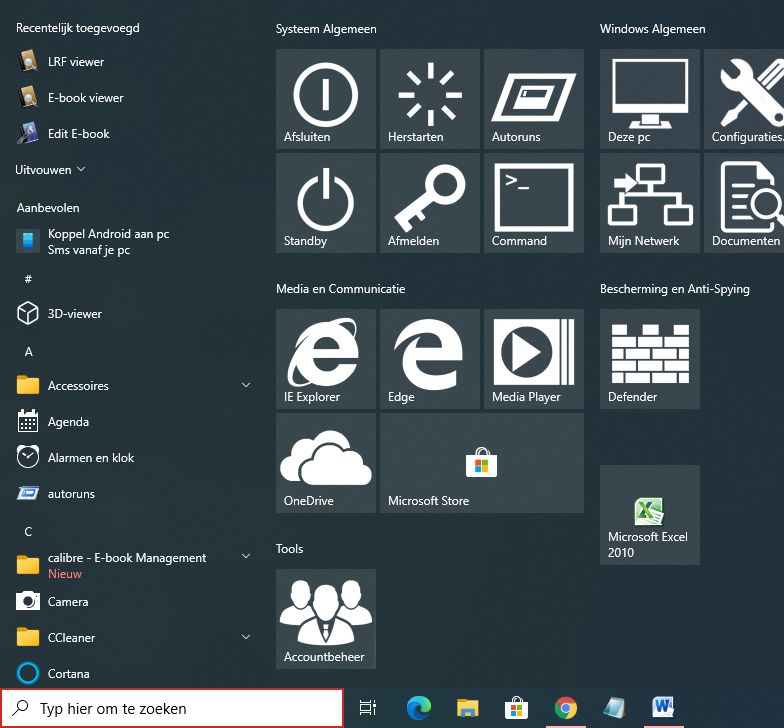The height and width of the screenshot is (728, 784).
Task: Open the Defender firewall tile
Action: click(650, 358)
